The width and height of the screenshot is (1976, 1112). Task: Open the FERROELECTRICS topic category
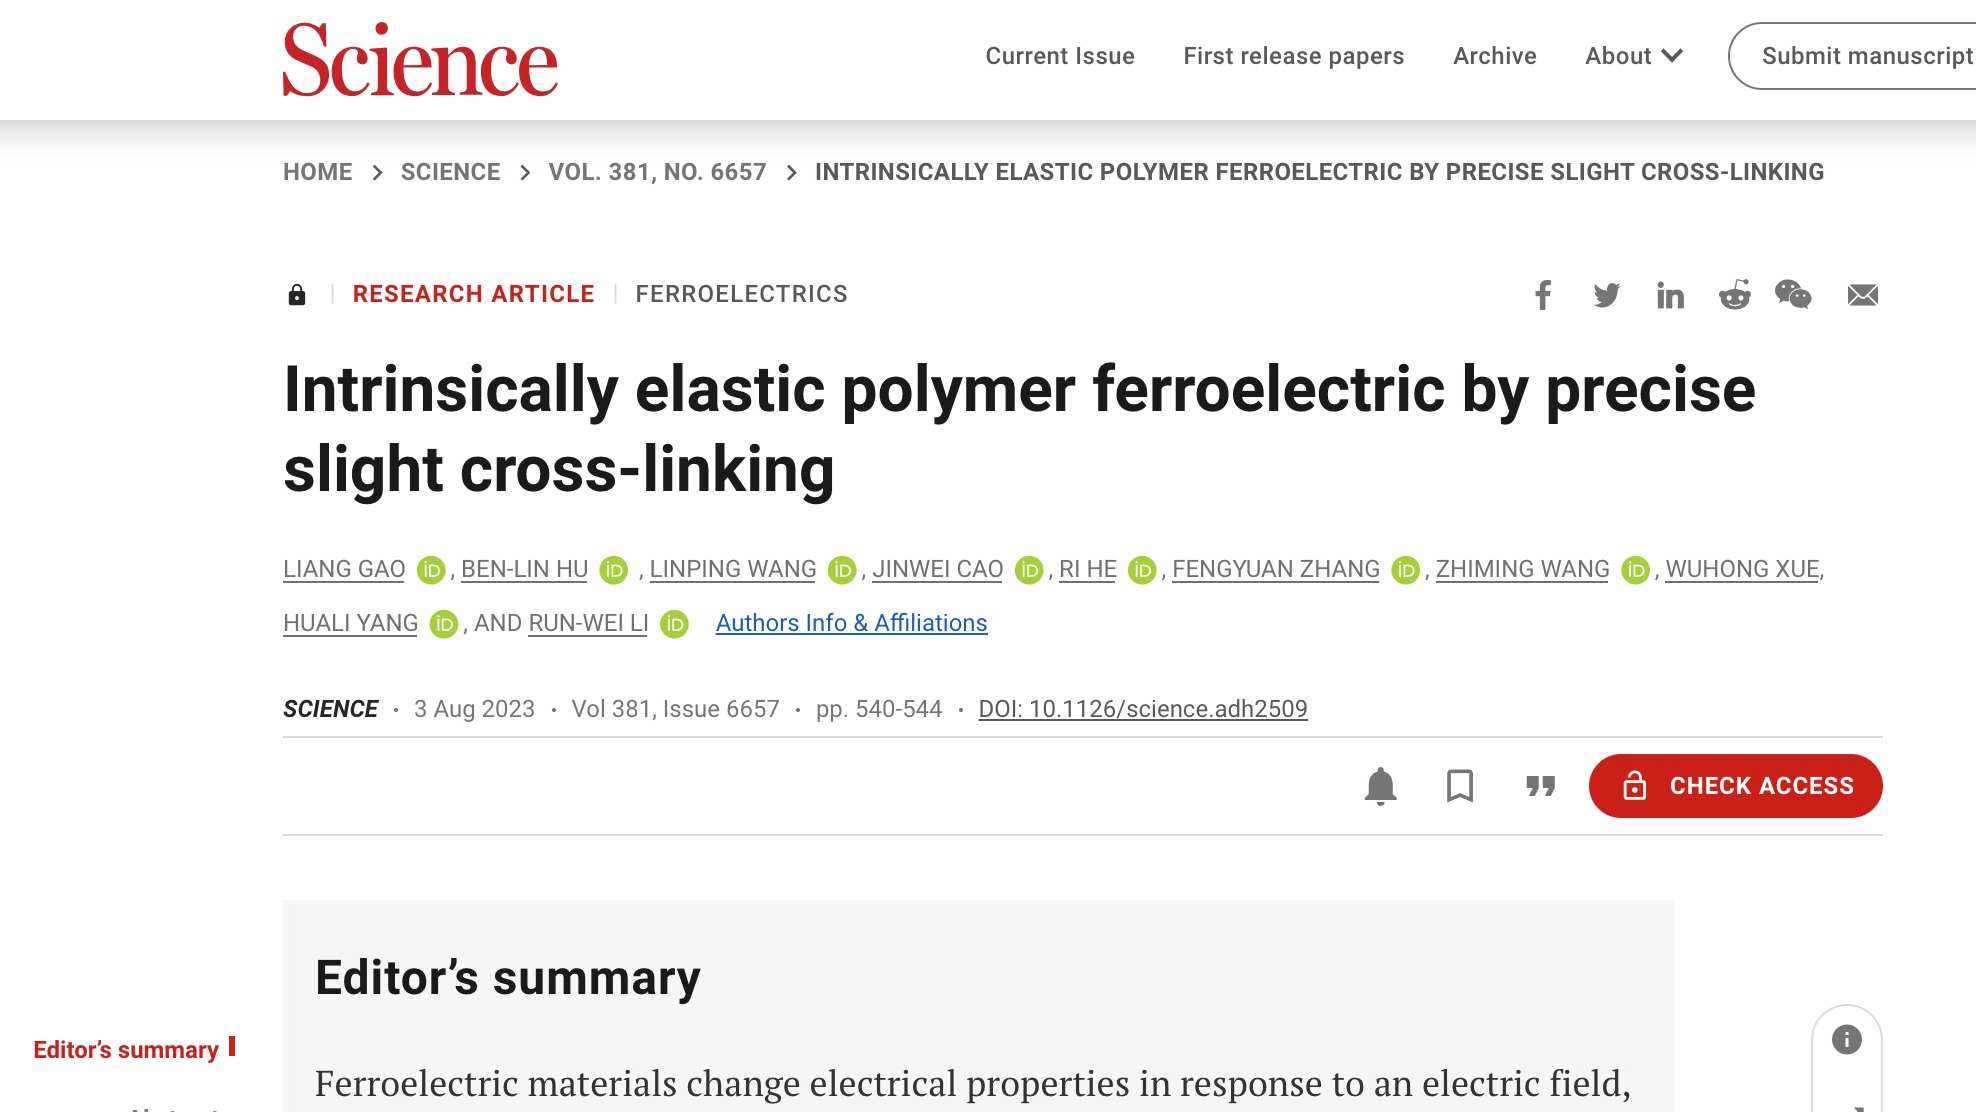coord(740,293)
